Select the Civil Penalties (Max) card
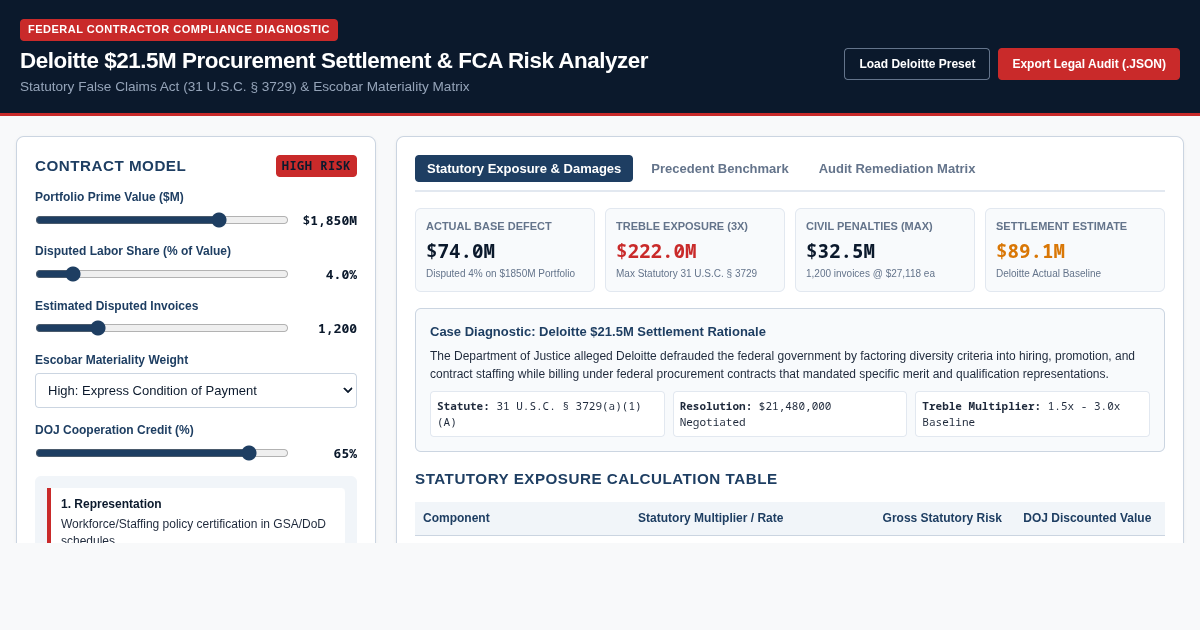 885,250
